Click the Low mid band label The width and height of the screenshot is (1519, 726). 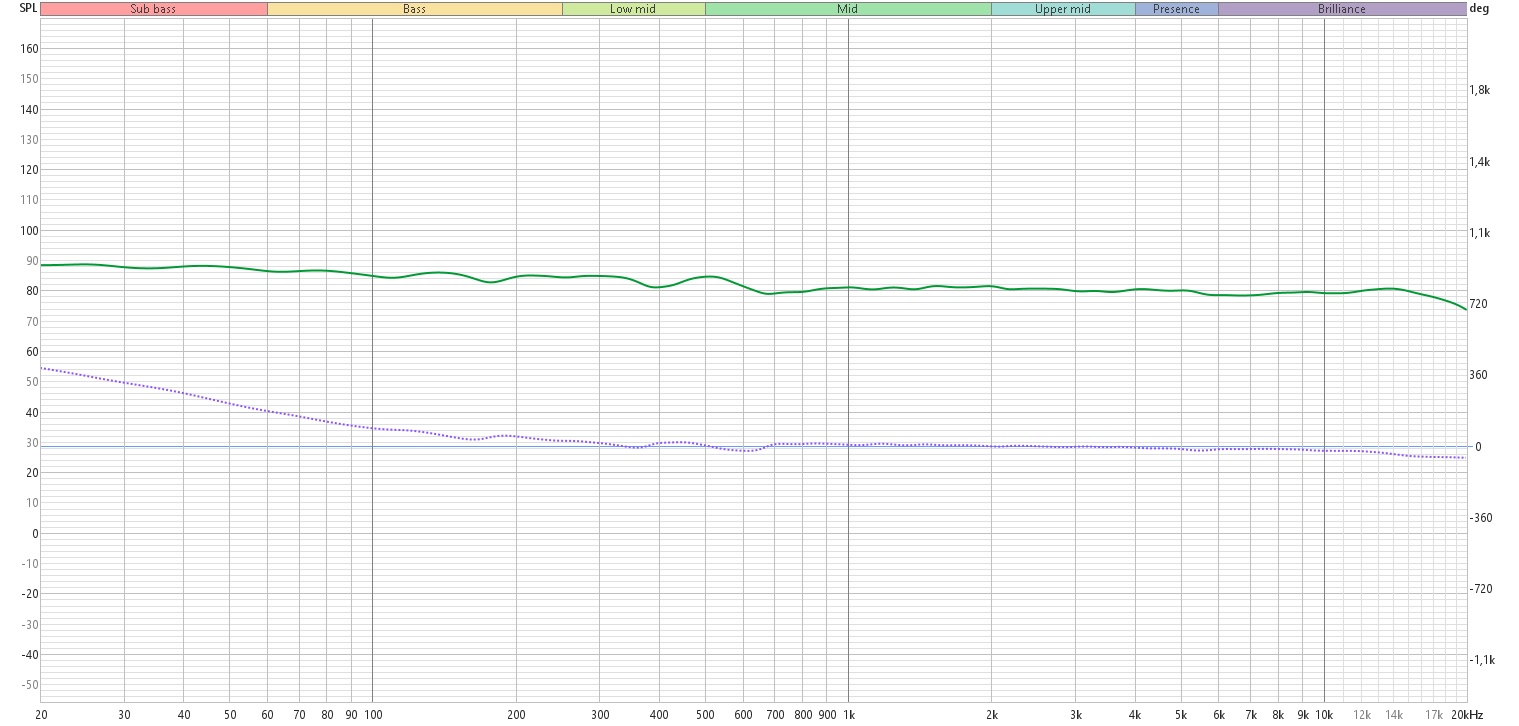[x=633, y=9]
